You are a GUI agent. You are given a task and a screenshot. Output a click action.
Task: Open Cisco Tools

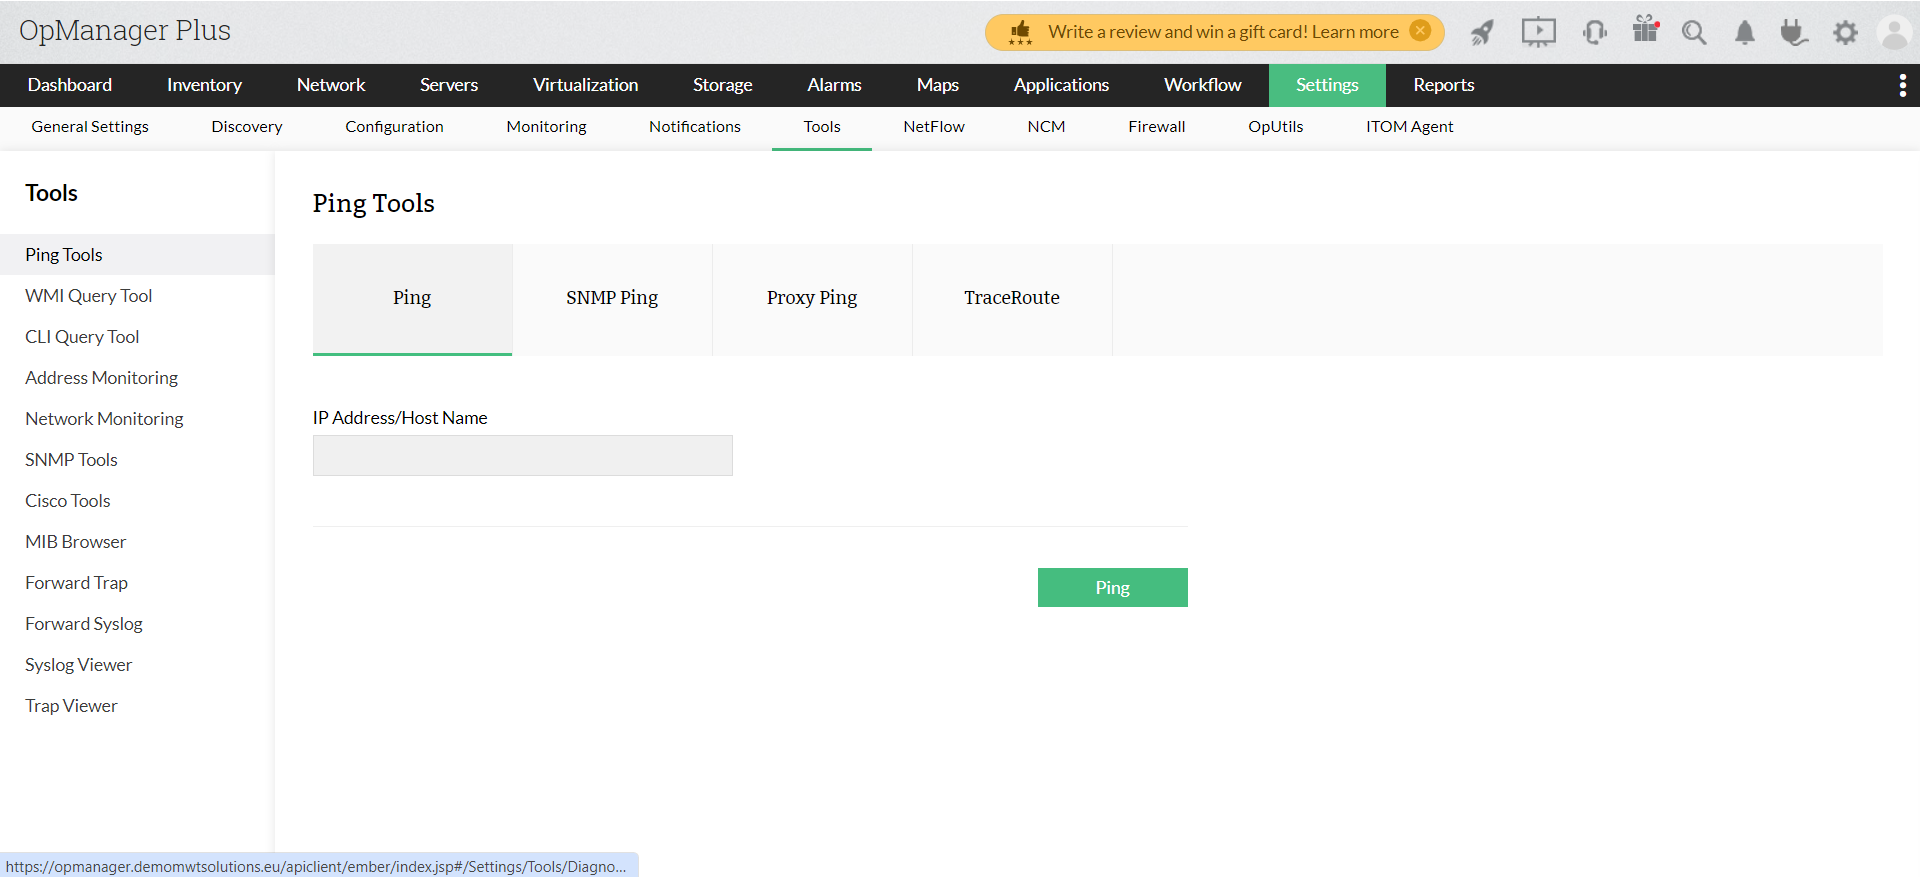68,501
